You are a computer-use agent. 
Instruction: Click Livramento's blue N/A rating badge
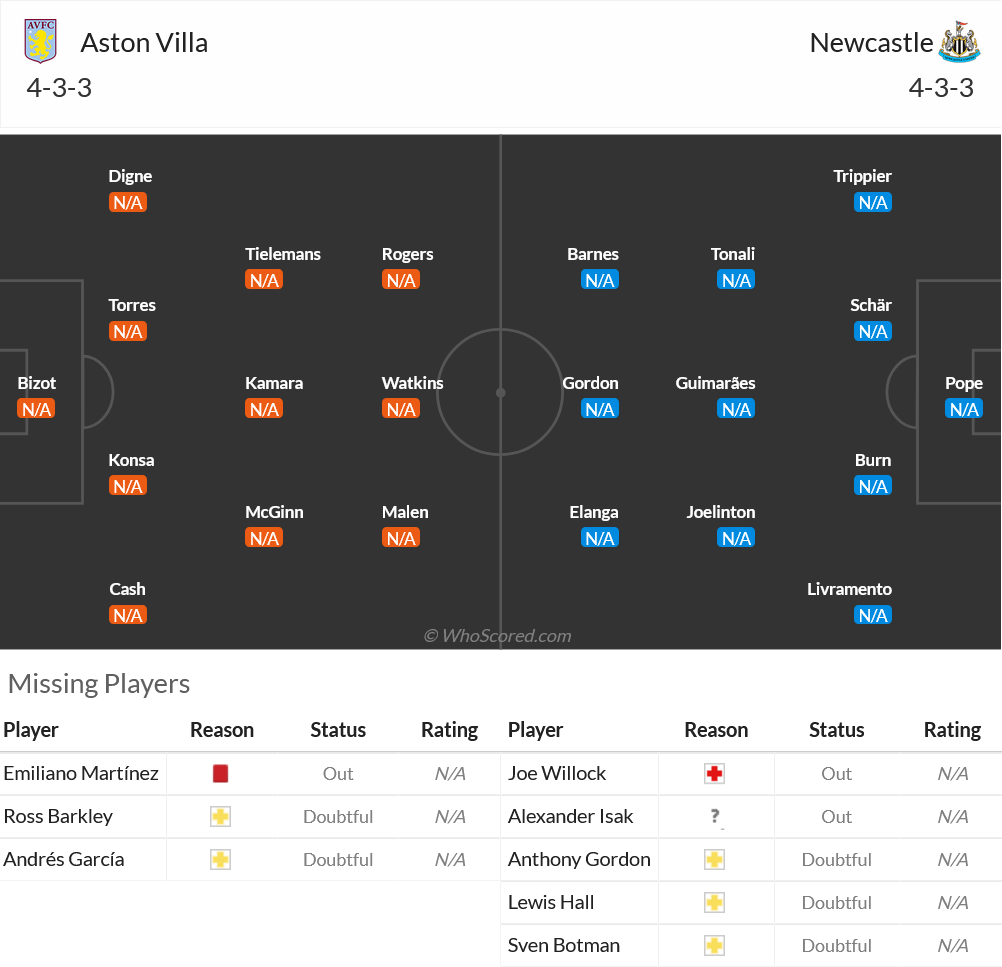tap(872, 615)
